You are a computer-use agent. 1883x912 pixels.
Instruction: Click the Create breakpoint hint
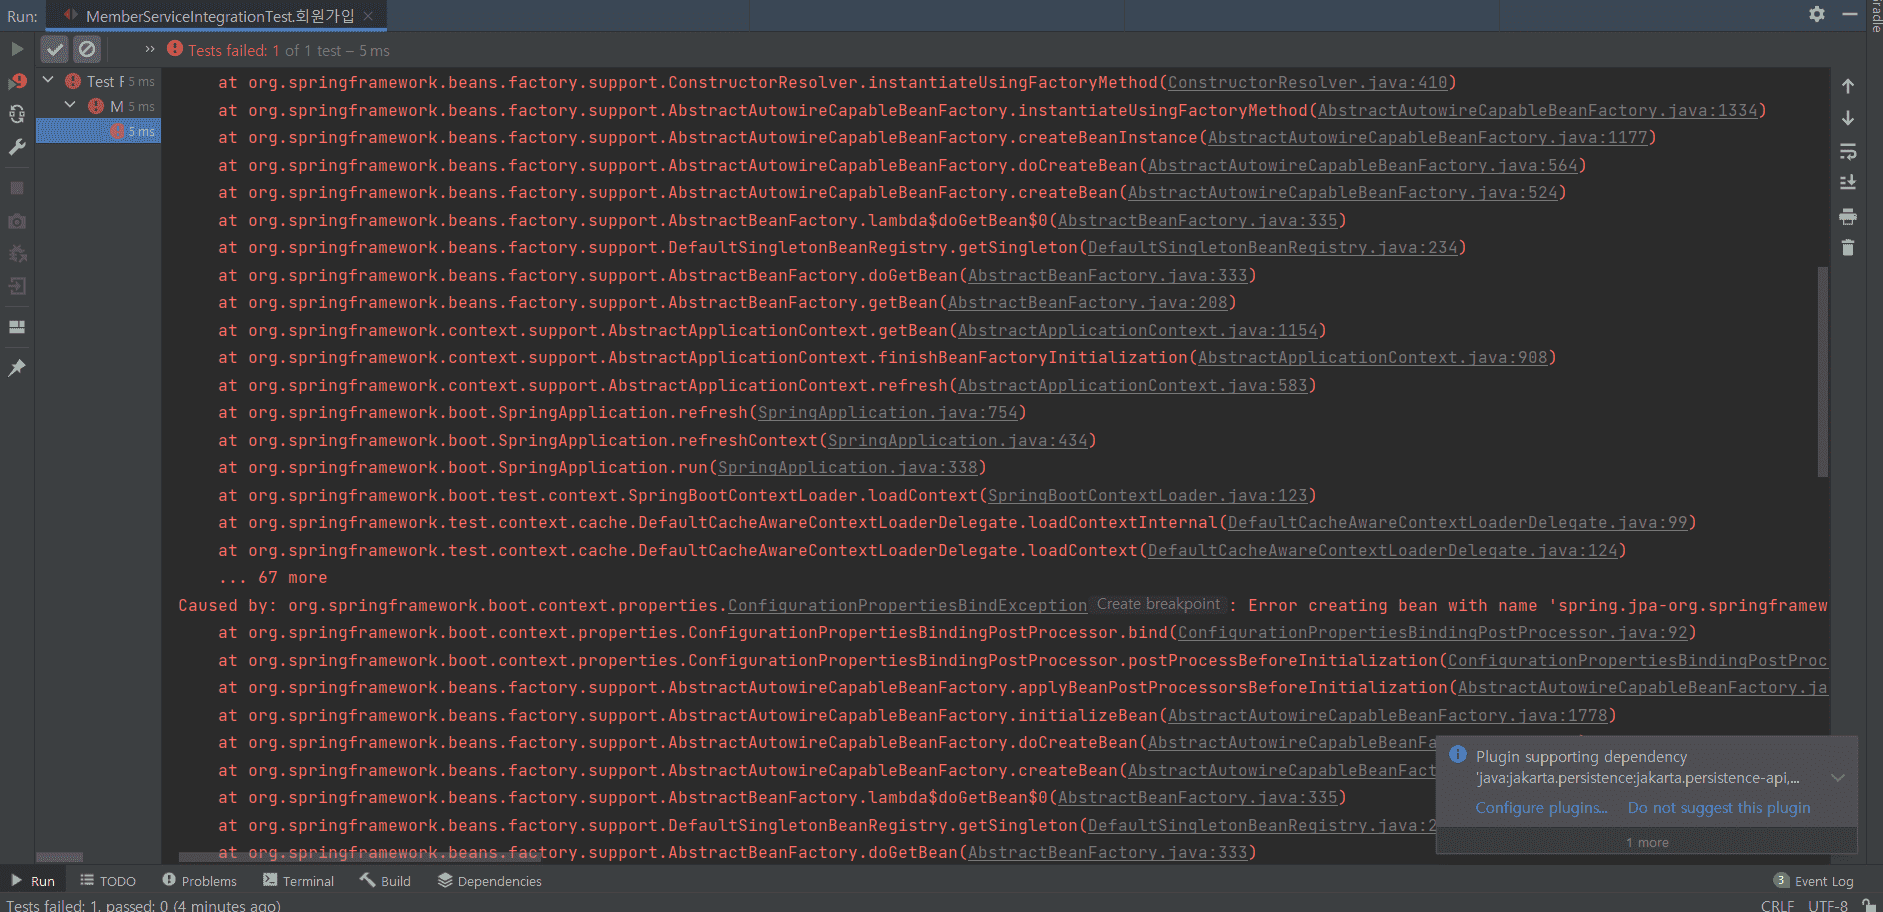[x=1158, y=604]
